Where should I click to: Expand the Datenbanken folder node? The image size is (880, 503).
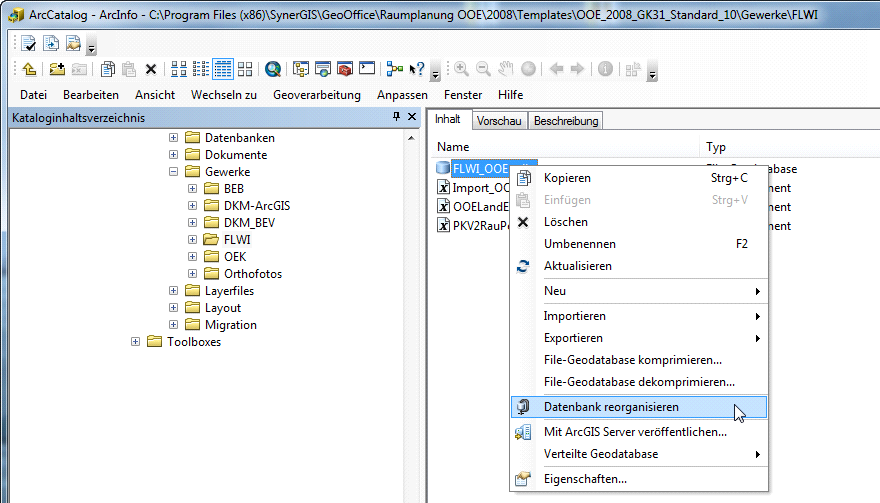tap(174, 138)
